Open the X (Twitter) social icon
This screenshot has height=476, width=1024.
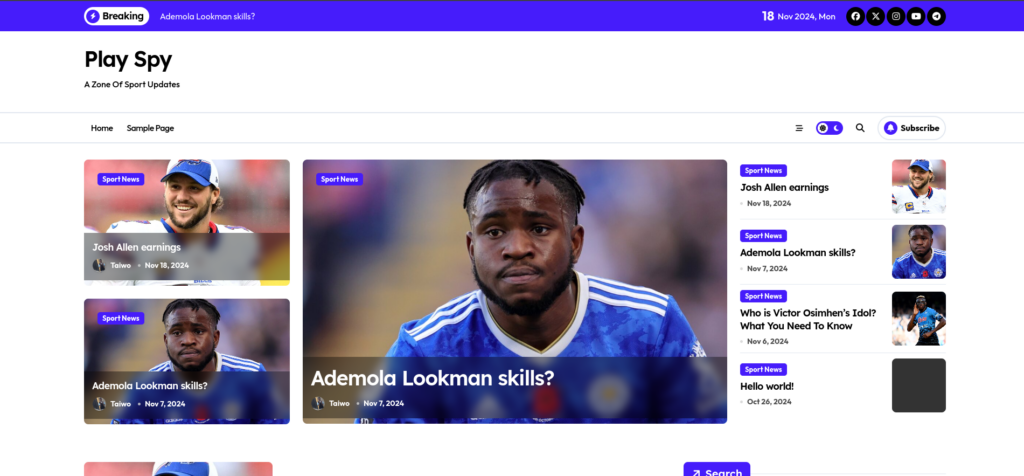(876, 16)
